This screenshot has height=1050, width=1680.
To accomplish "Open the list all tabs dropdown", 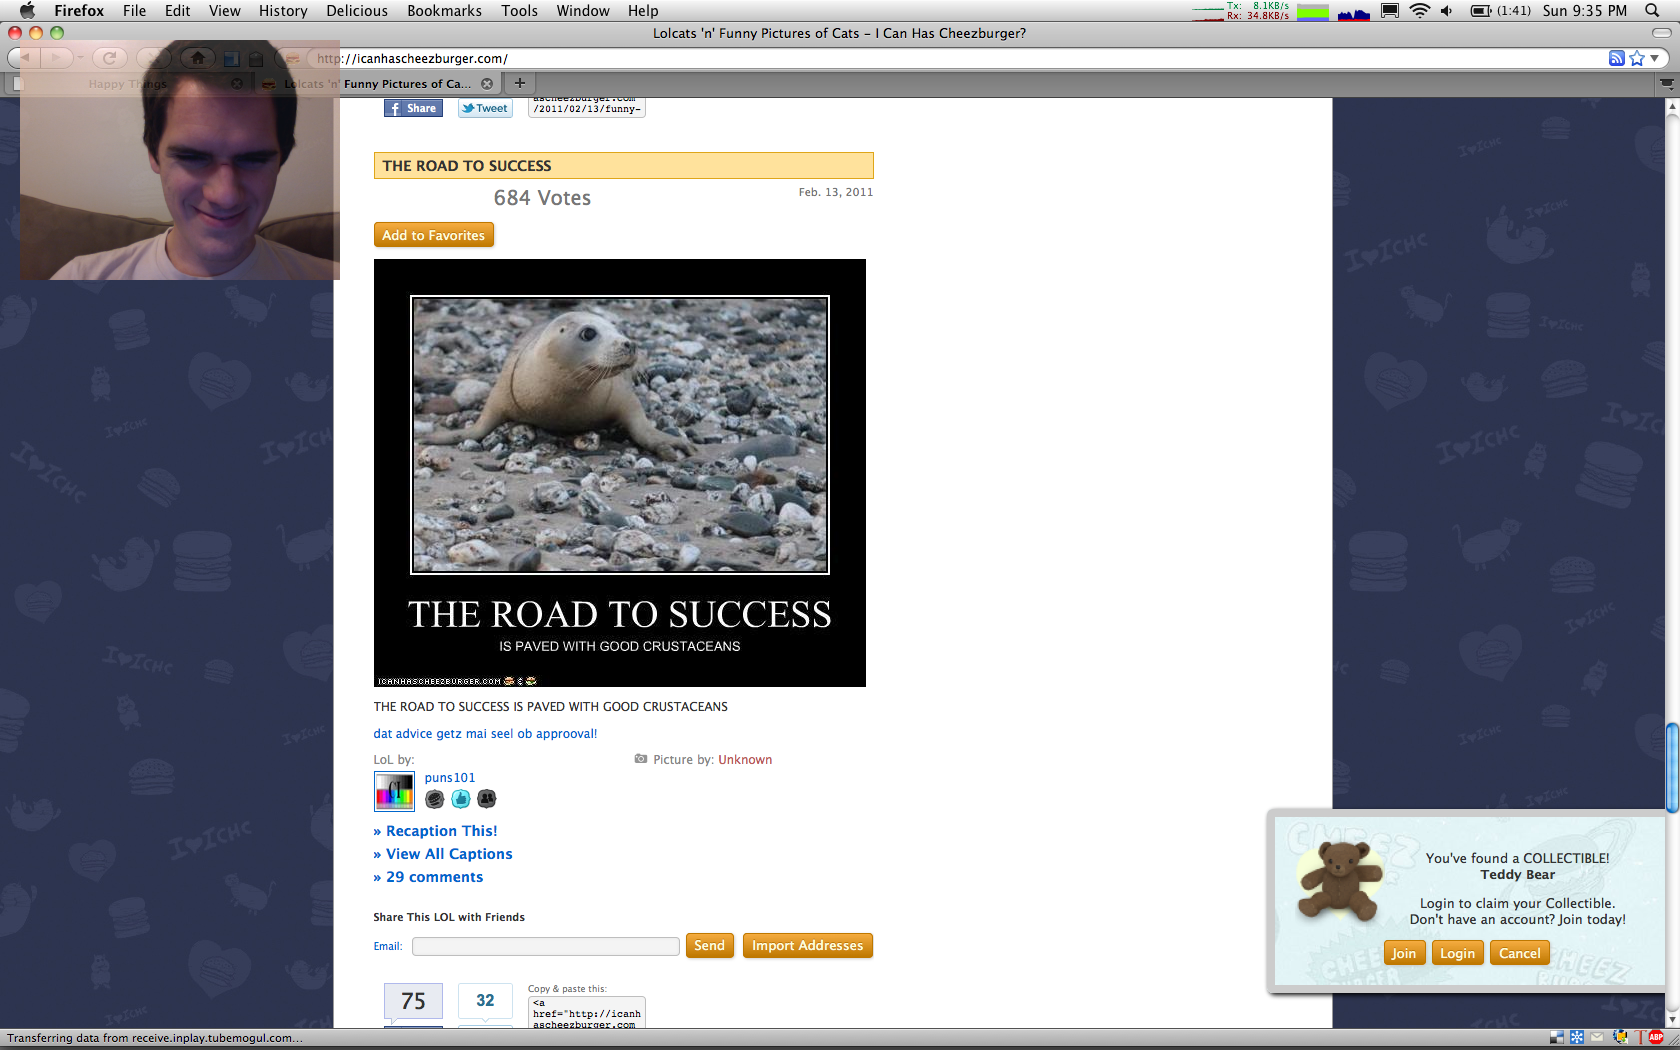I will (1667, 84).
